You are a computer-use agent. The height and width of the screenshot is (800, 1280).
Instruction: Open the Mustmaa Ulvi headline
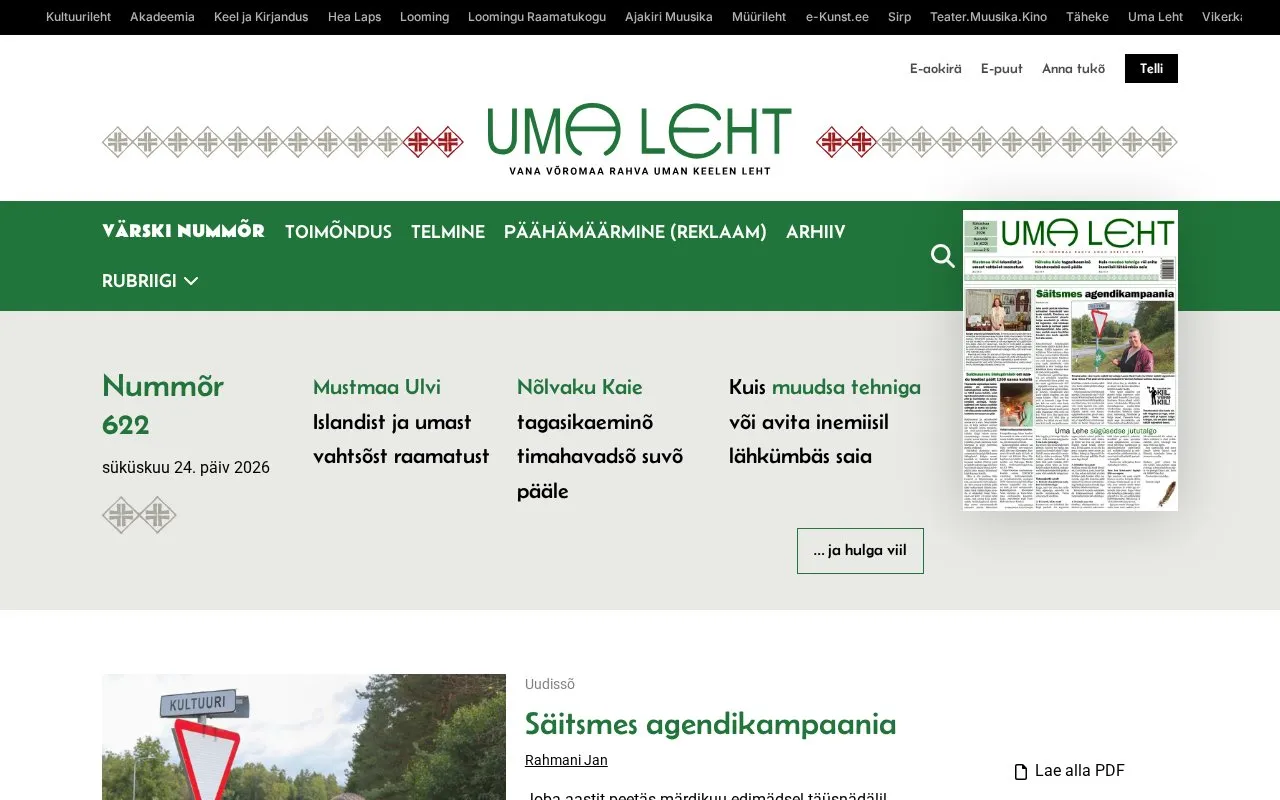[x=401, y=421]
